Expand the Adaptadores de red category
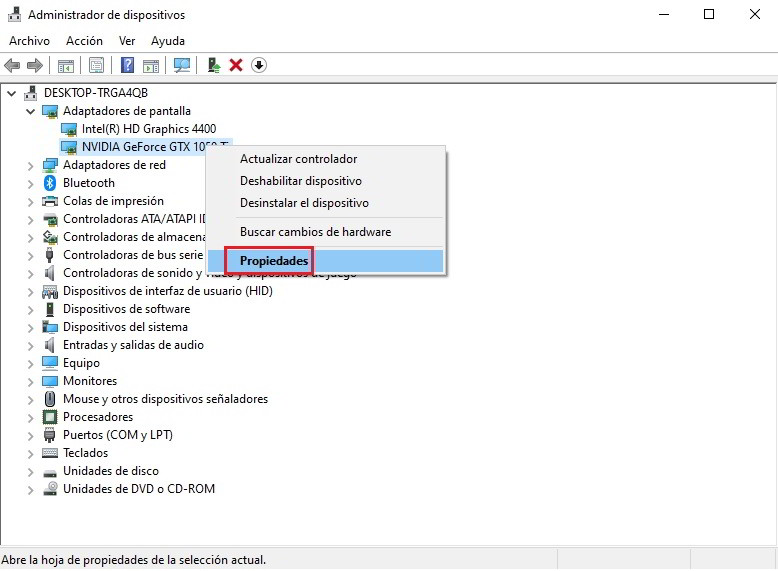 [30, 165]
